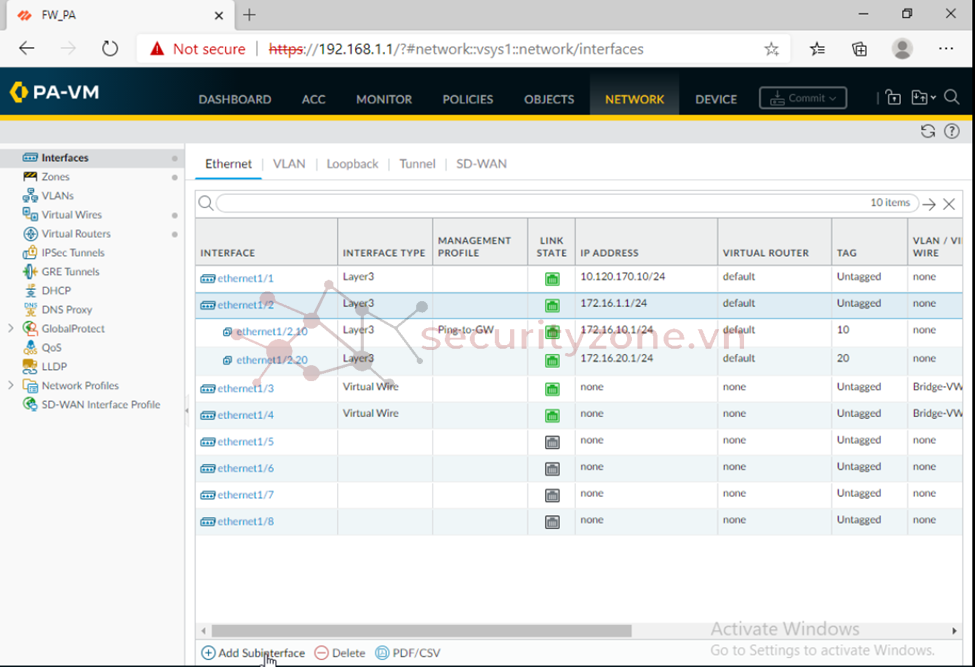
Task: Open browser settings ellipsis menu
Action: 946,48
